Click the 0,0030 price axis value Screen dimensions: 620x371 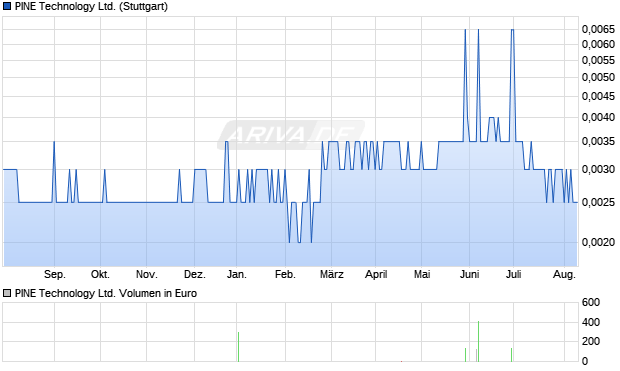[x=598, y=169]
